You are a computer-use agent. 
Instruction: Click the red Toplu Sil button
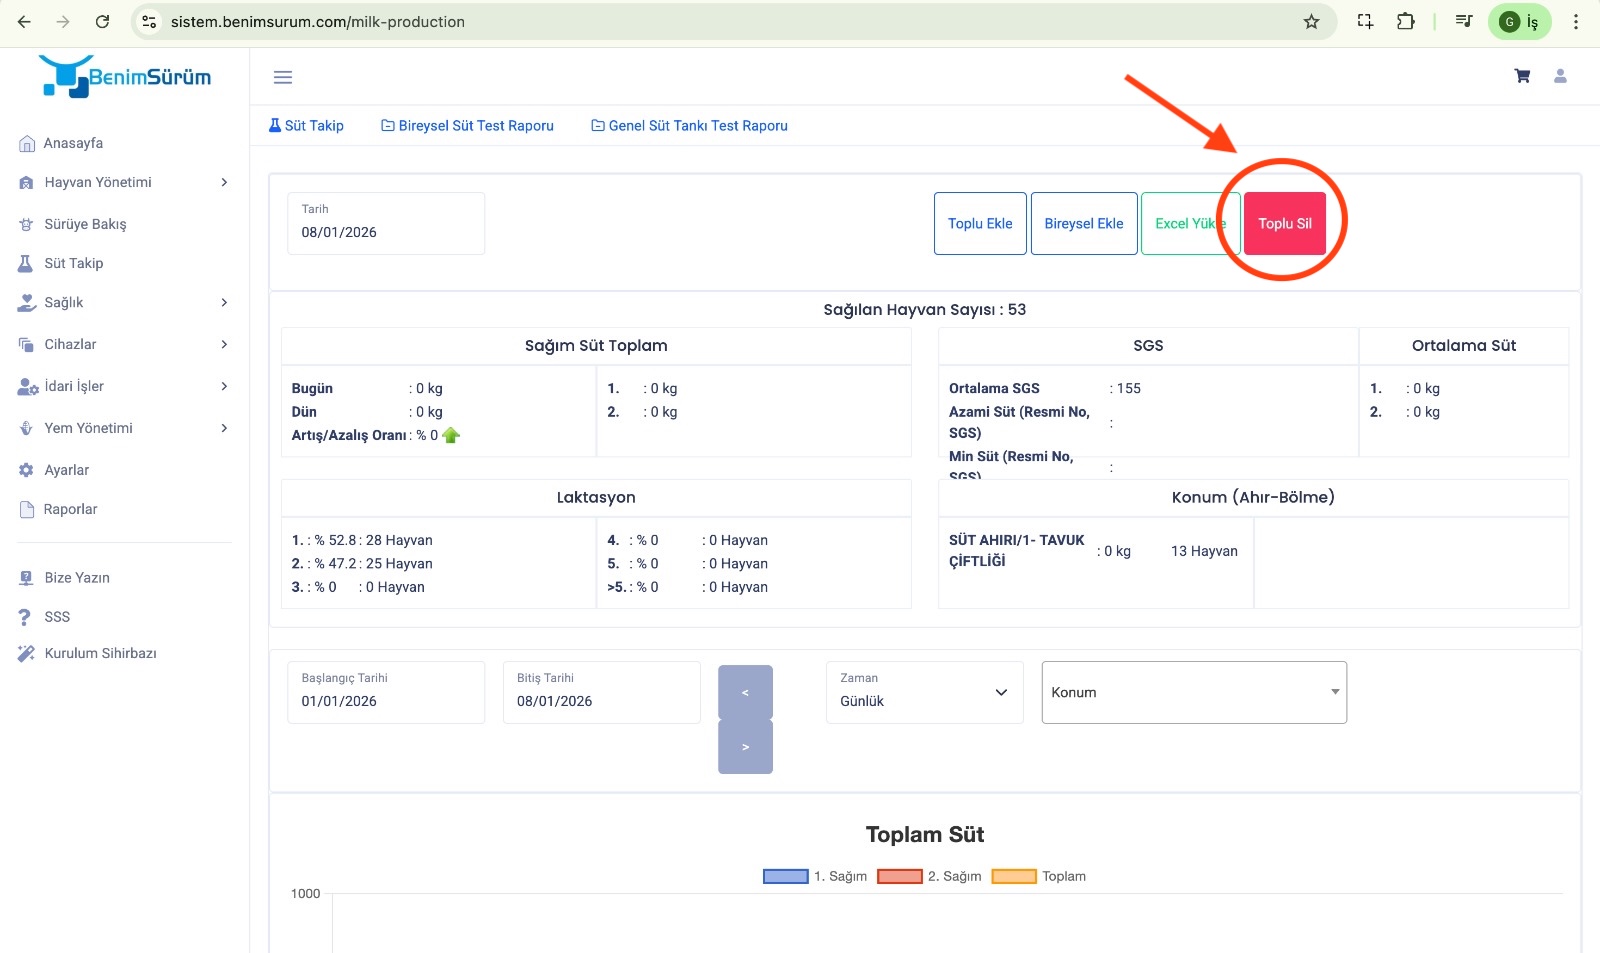(1285, 223)
